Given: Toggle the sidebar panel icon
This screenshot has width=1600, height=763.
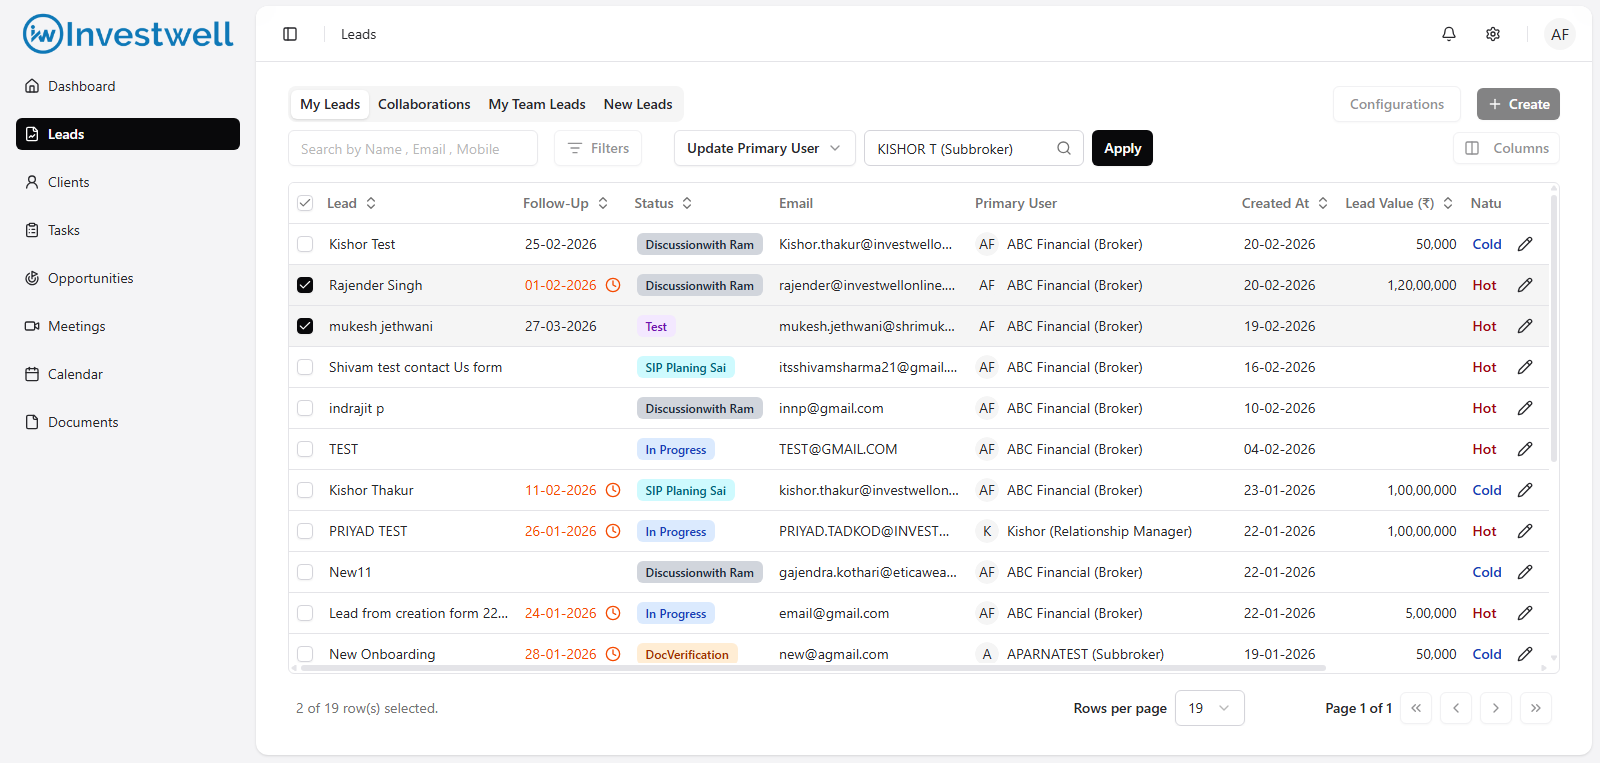Looking at the screenshot, I should (x=290, y=34).
